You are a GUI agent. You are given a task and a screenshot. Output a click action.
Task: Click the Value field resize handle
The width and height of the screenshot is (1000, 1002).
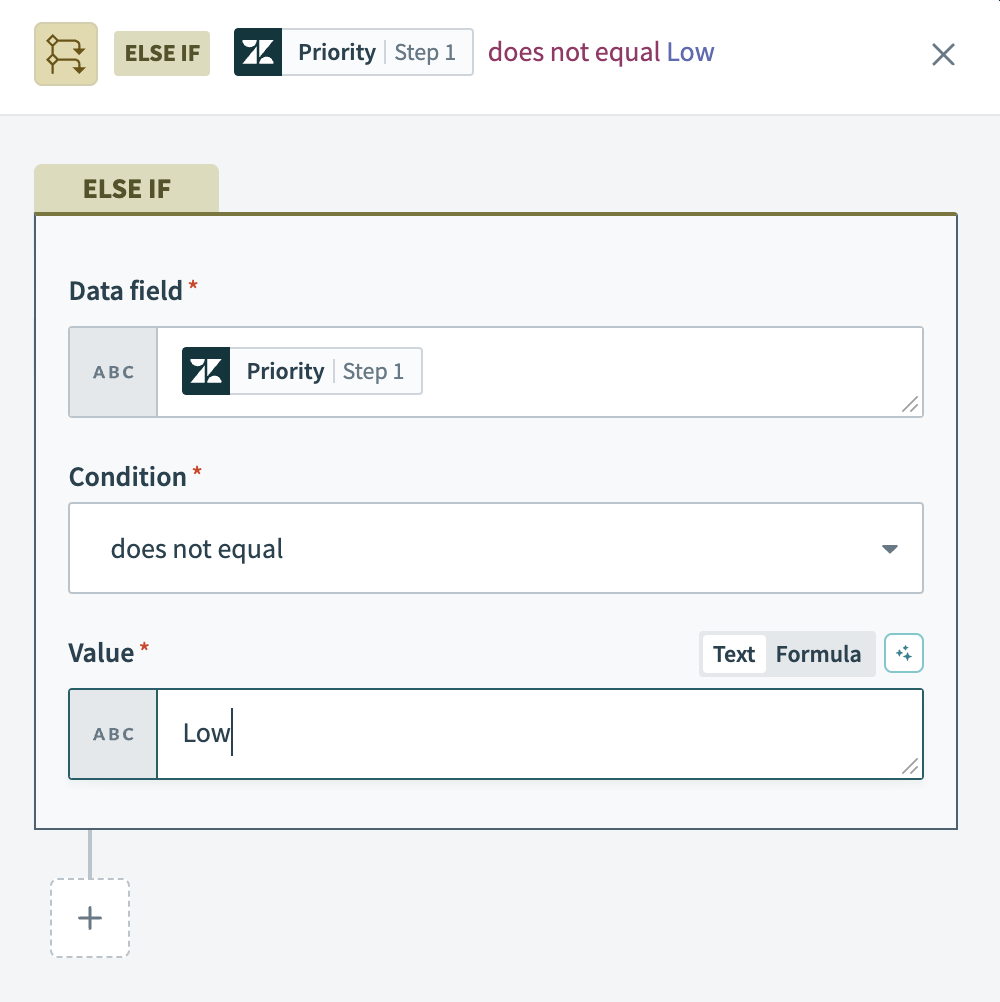tap(910, 766)
